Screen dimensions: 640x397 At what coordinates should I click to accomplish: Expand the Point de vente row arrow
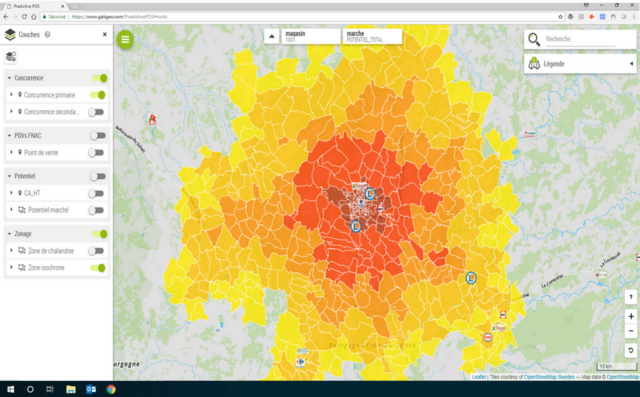[x=11, y=152]
